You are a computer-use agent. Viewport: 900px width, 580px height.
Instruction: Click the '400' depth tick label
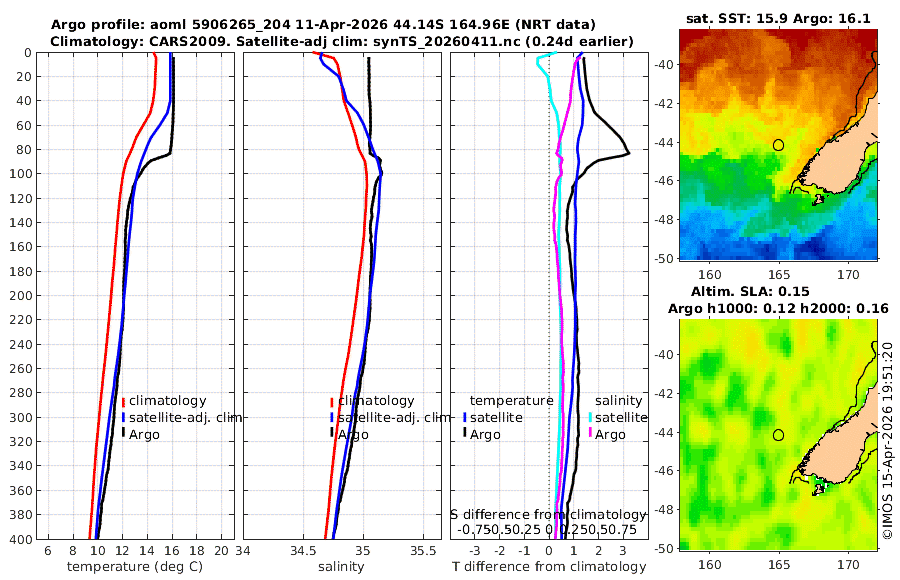coord(20,539)
